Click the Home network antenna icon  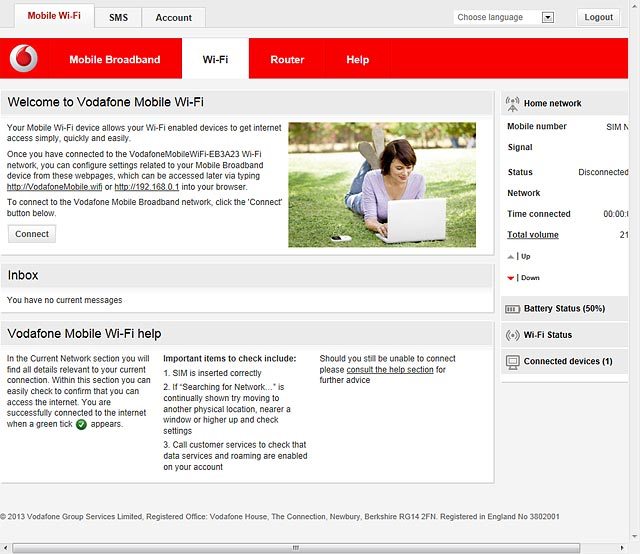click(512, 104)
